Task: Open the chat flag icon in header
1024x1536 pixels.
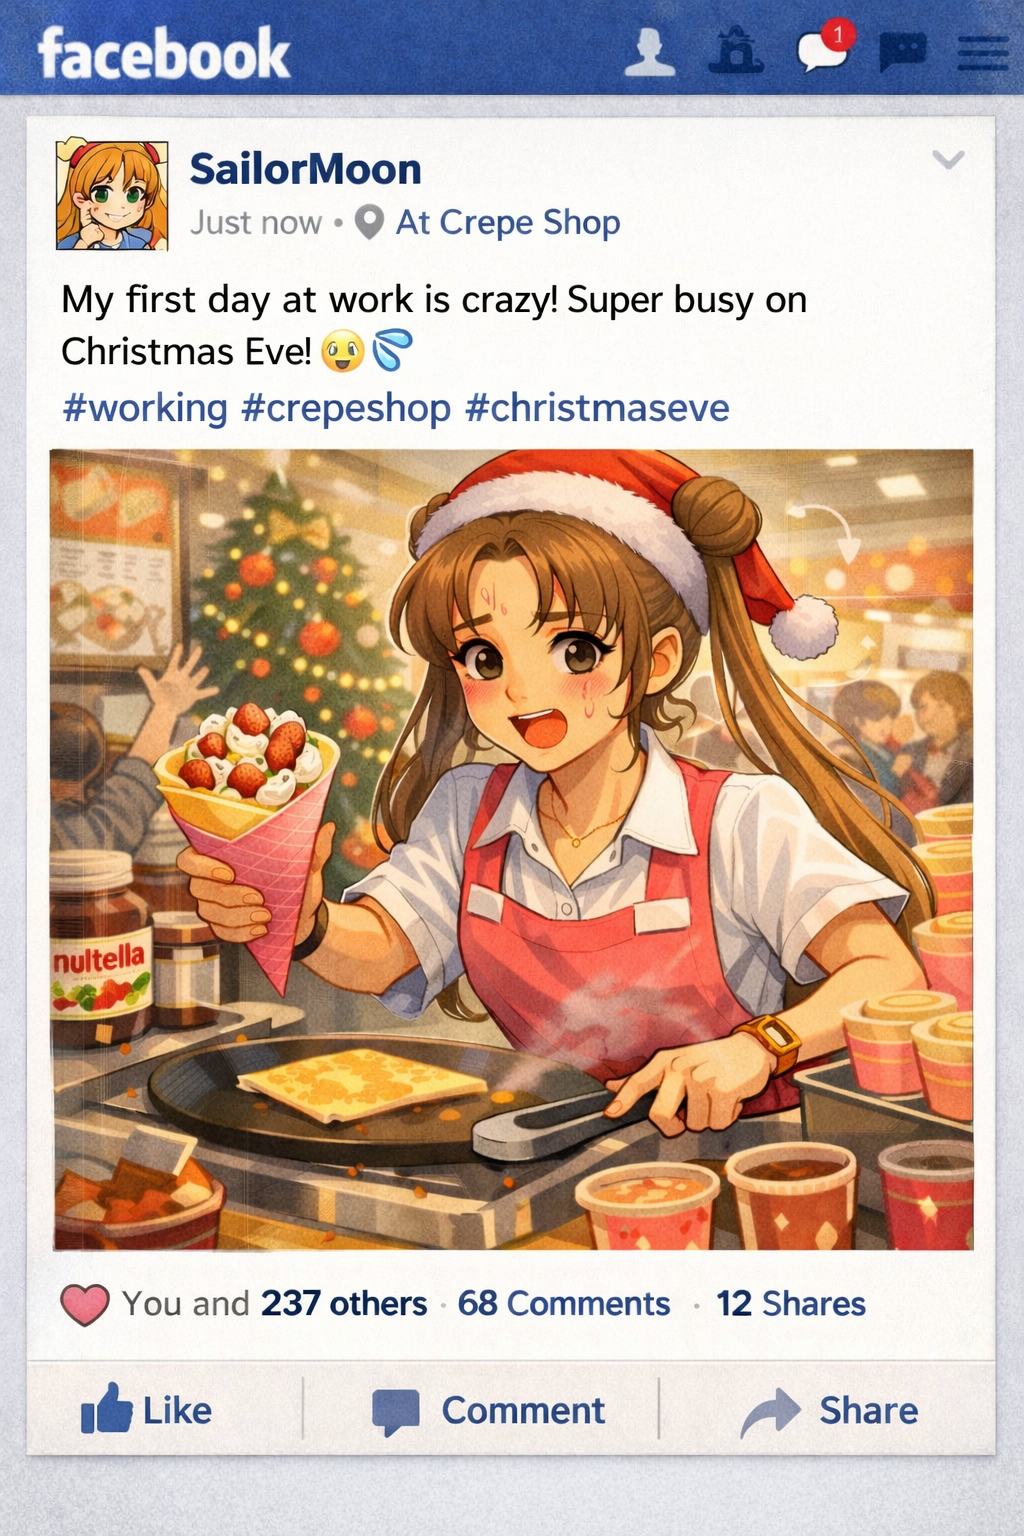Action: [902, 52]
